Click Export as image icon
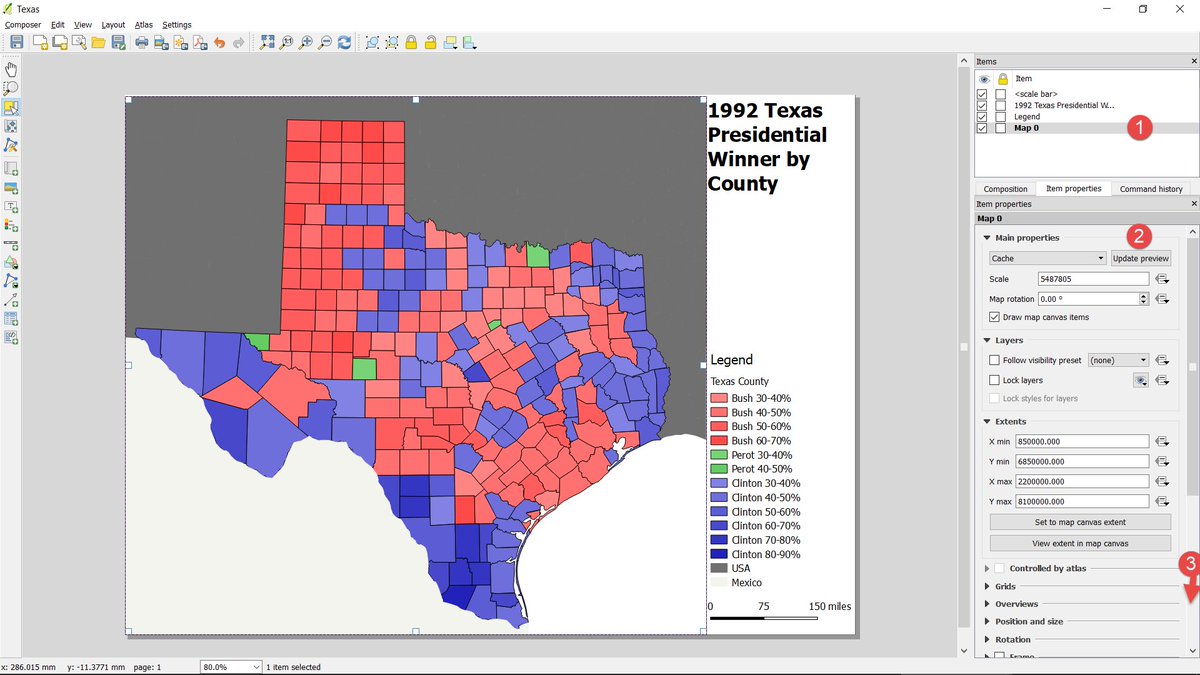The width and height of the screenshot is (1200, 675). coord(161,42)
